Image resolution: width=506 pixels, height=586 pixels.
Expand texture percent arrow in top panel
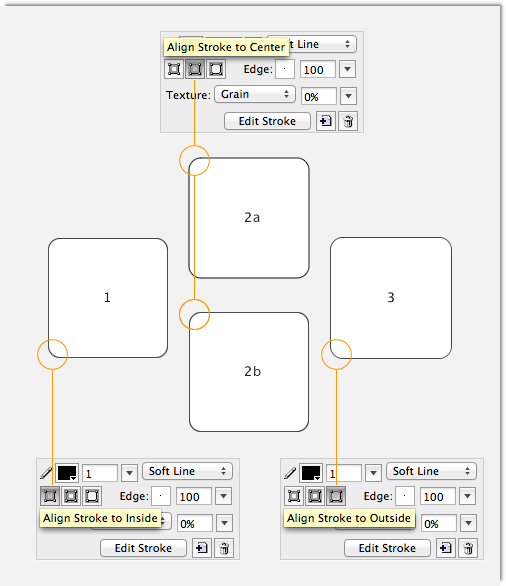[348, 96]
